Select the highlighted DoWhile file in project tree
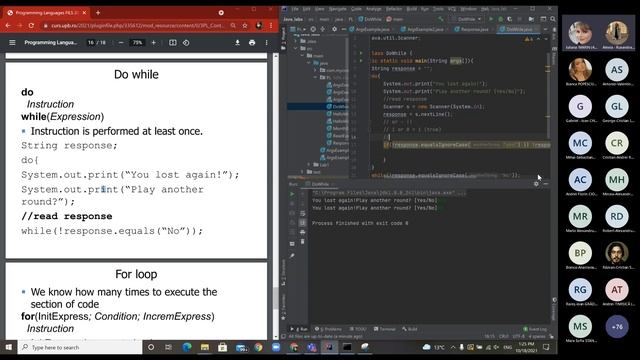 [318, 107]
